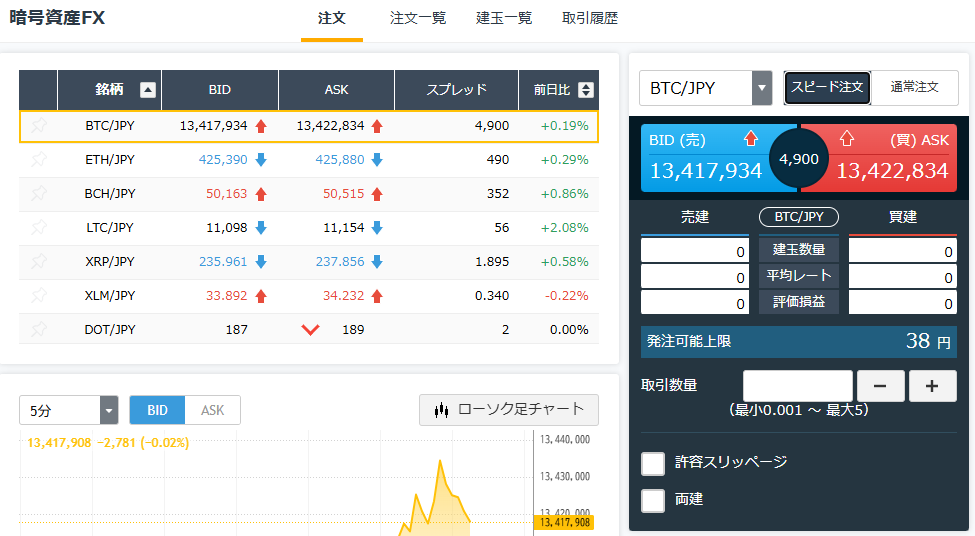The height and width of the screenshot is (536, 975).
Task: Select the DOT/JPY row
Action: point(309,330)
